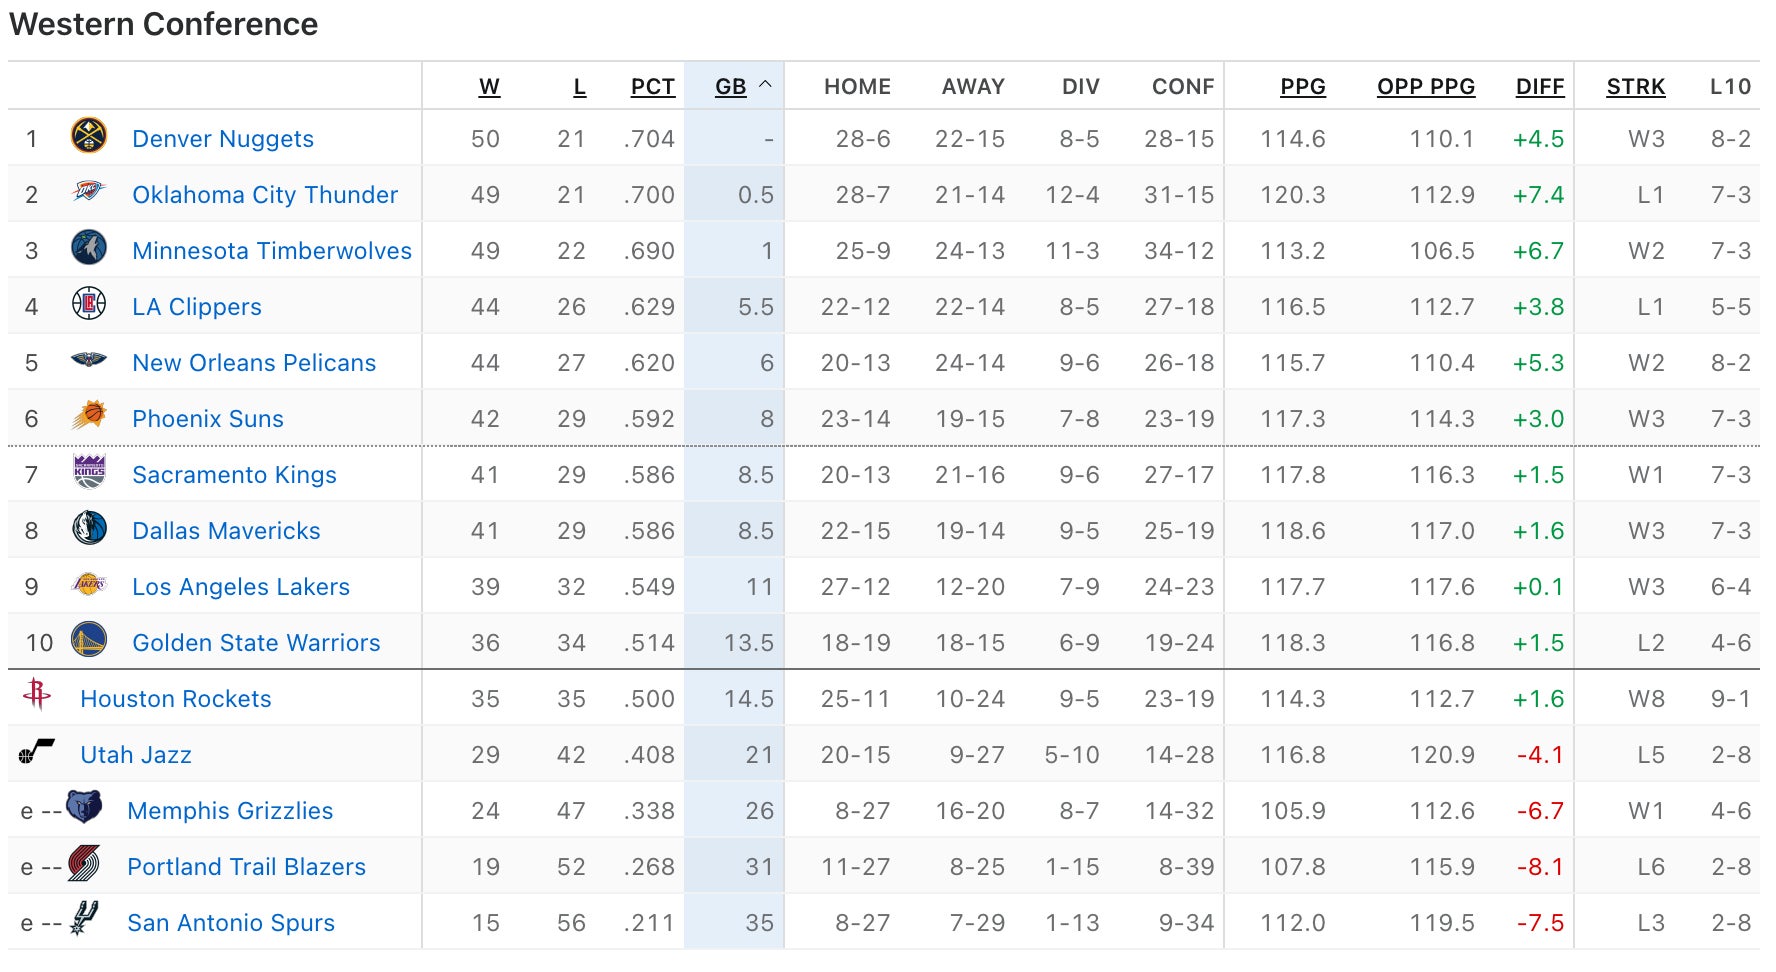Click the Portland Trail Blazers logo

click(84, 862)
